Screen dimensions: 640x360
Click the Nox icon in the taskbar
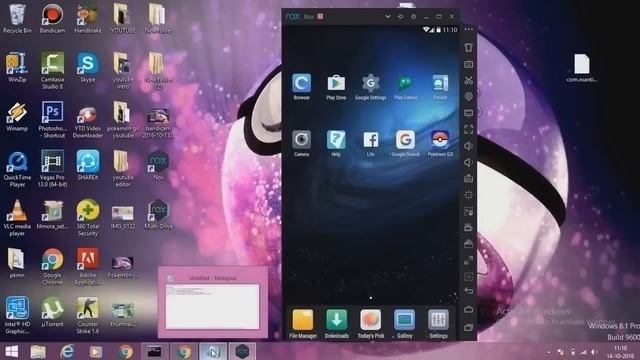pyautogui.click(x=242, y=351)
